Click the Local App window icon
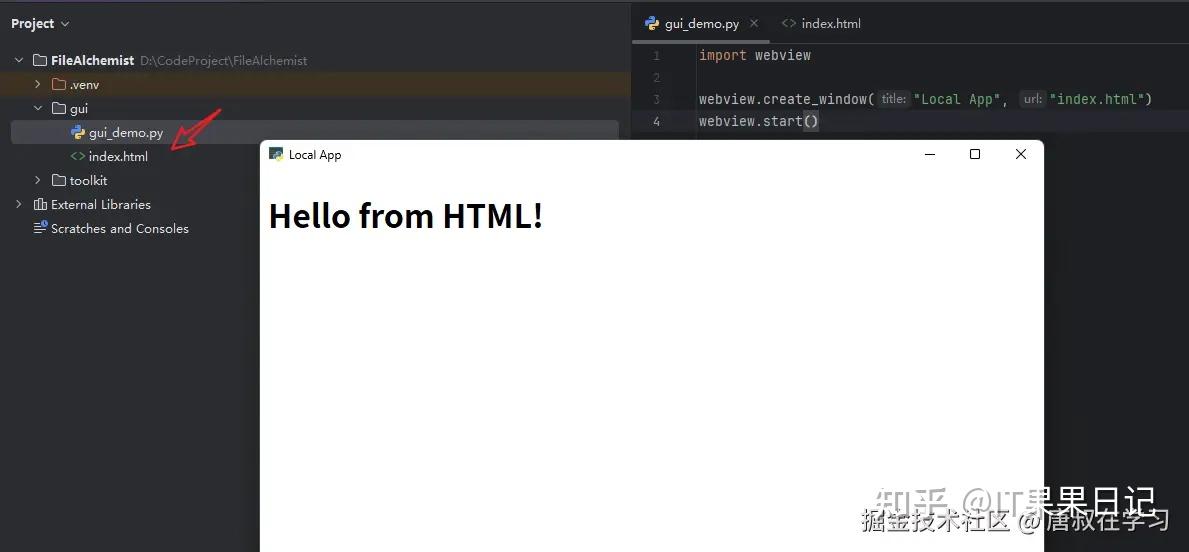The height and width of the screenshot is (552, 1189). click(276, 155)
